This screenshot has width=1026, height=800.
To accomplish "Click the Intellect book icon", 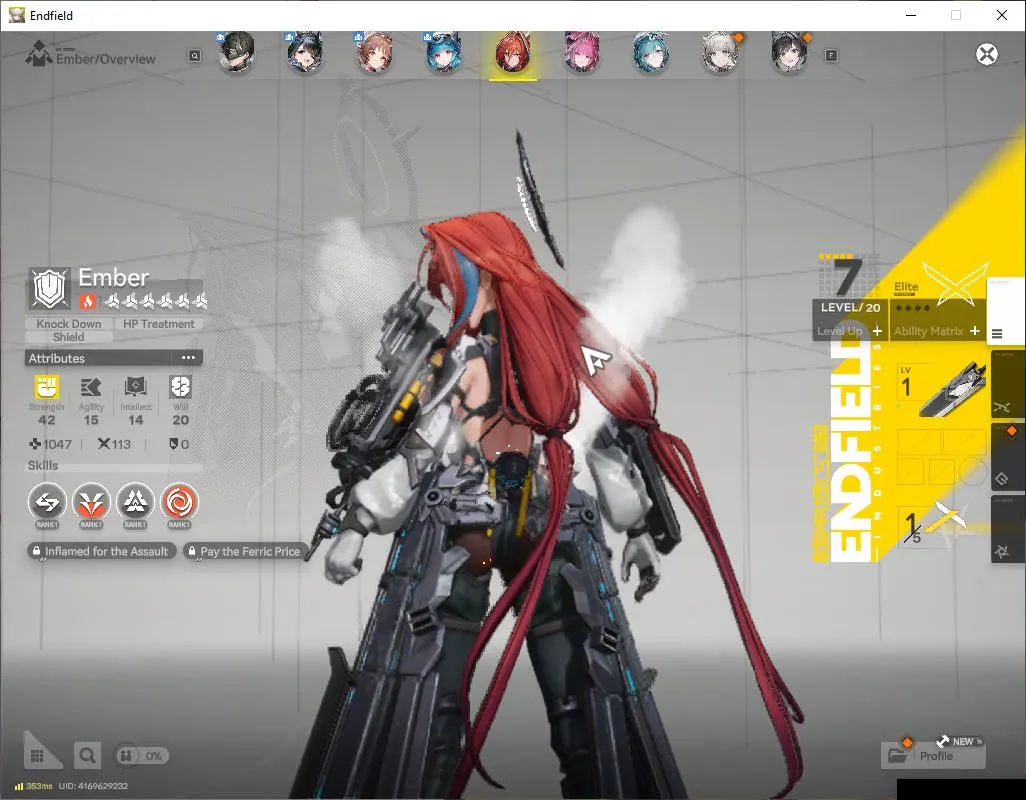I will [135, 387].
